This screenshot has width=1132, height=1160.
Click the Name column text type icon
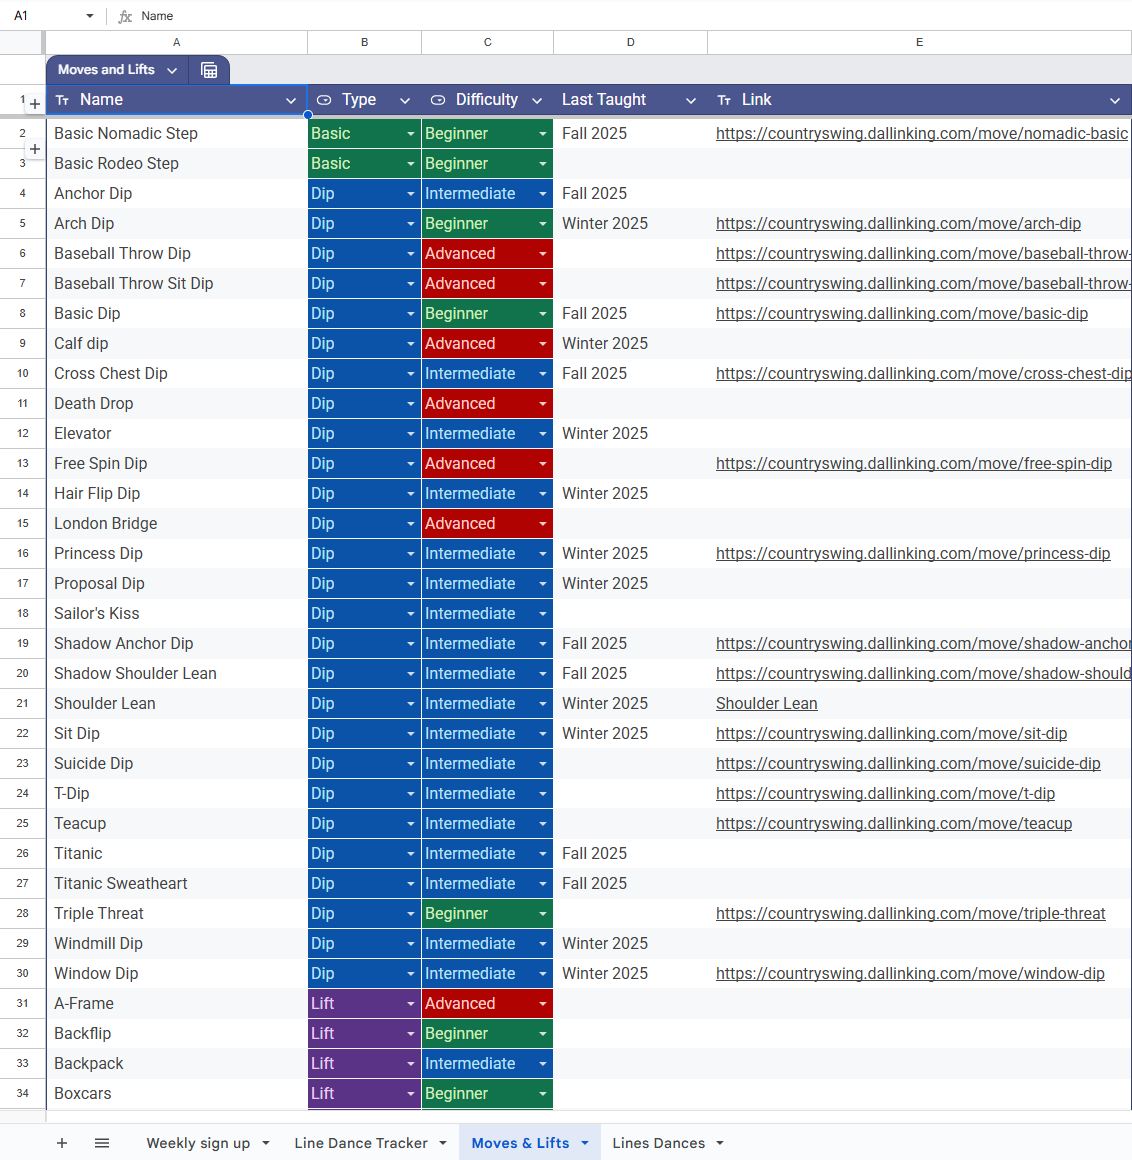coord(62,100)
